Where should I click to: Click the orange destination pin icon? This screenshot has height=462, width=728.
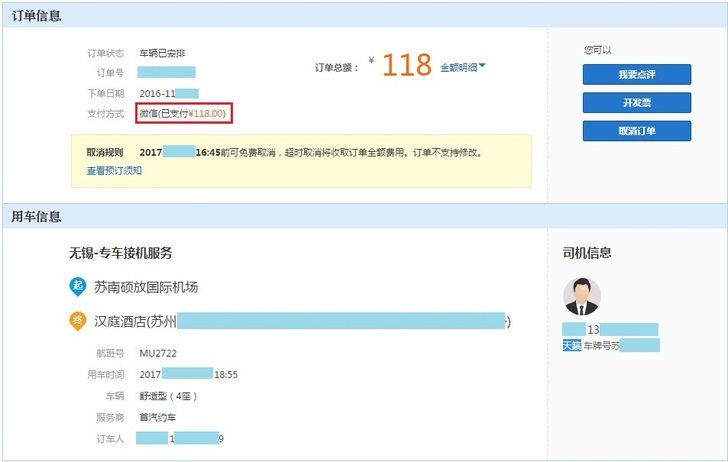tap(77, 321)
